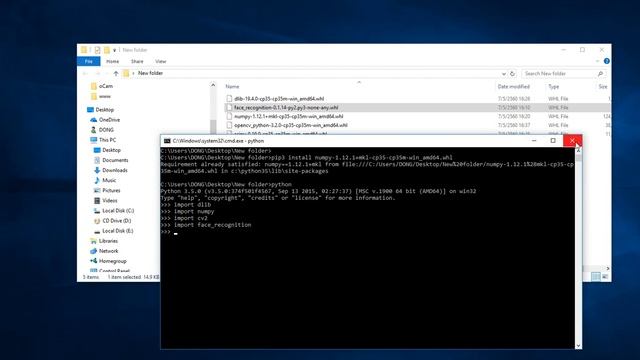Open the Share ribbon tab
The image size is (640, 360).
click(137, 61)
